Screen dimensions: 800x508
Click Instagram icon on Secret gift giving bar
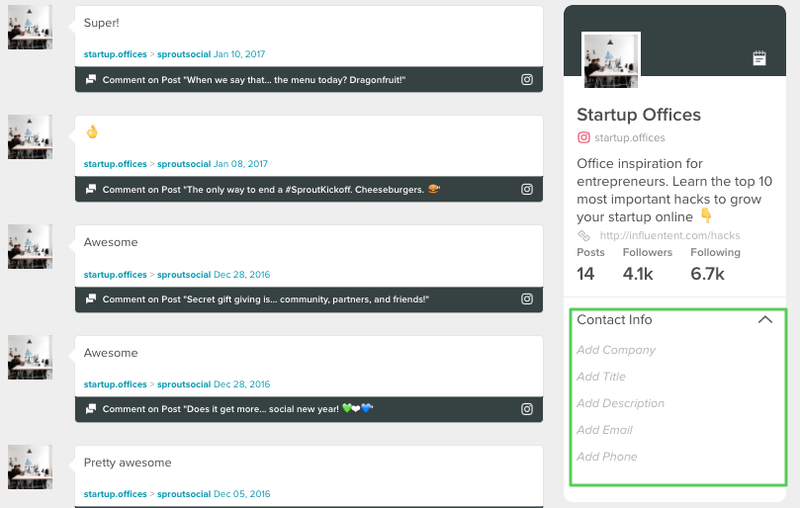click(x=527, y=299)
